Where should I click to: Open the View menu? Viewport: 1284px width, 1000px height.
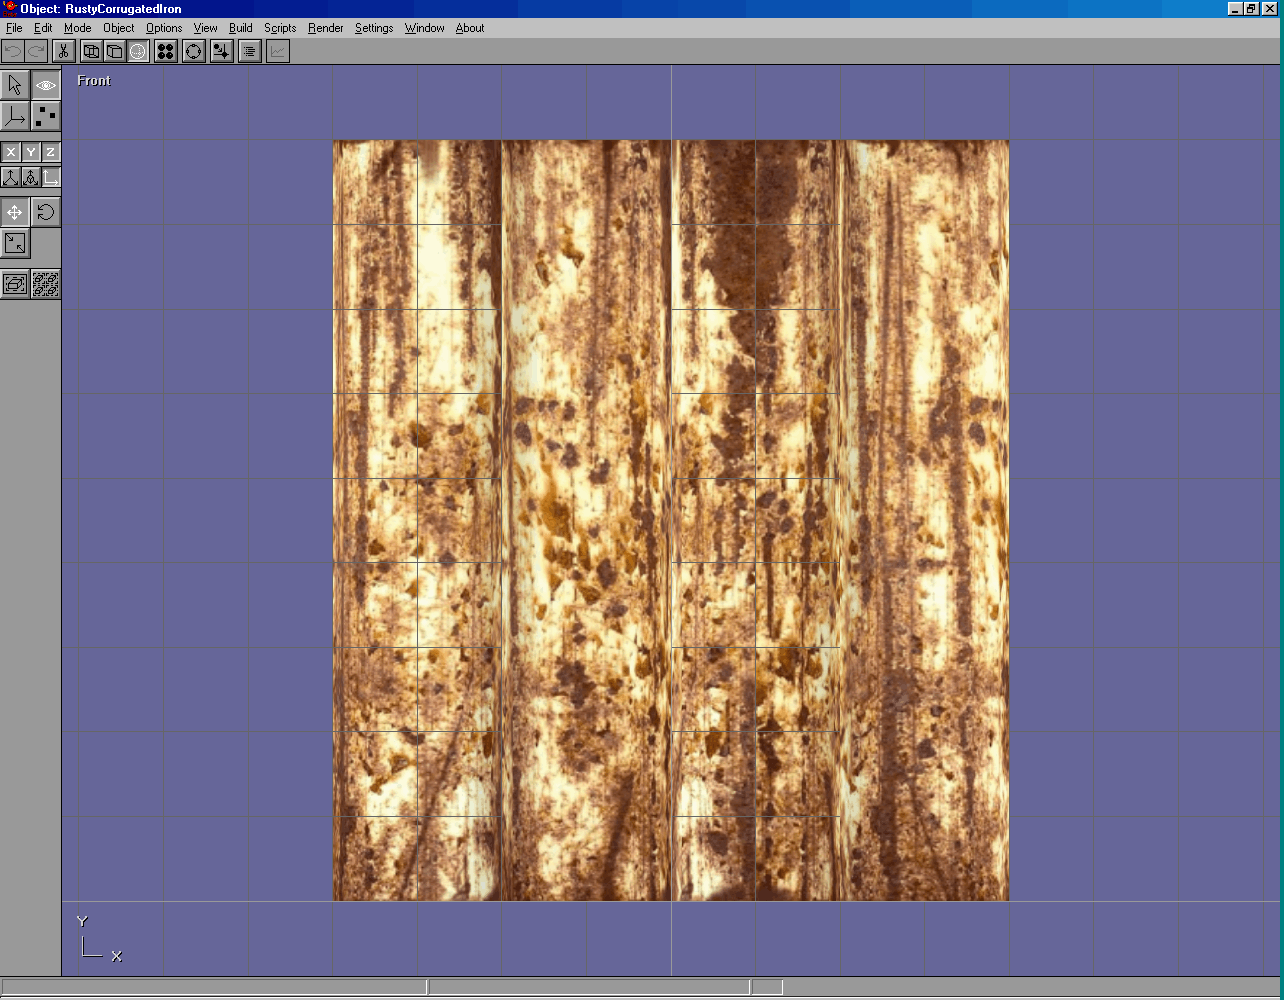pos(206,28)
